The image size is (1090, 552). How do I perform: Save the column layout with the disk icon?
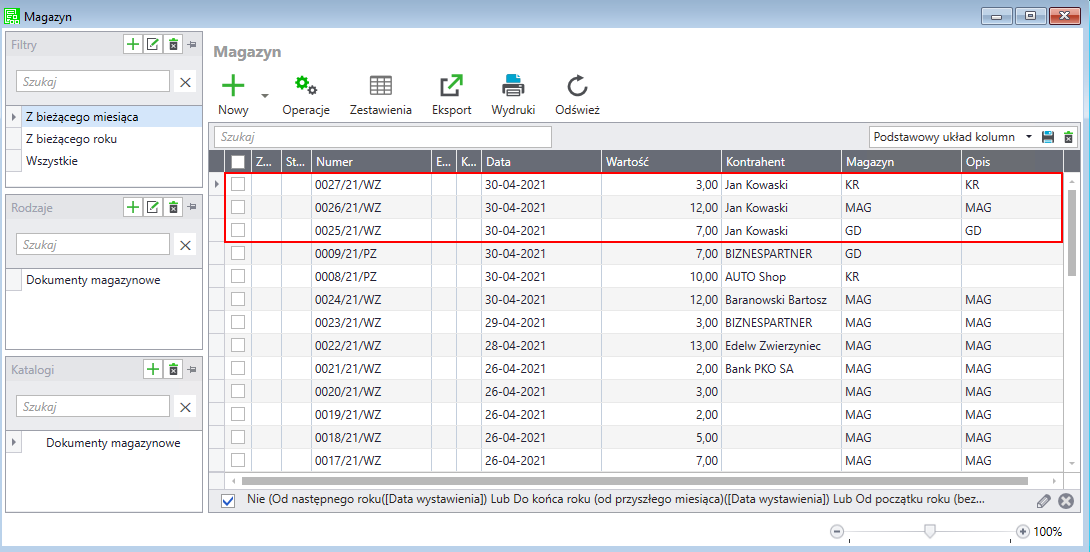tap(1048, 137)
